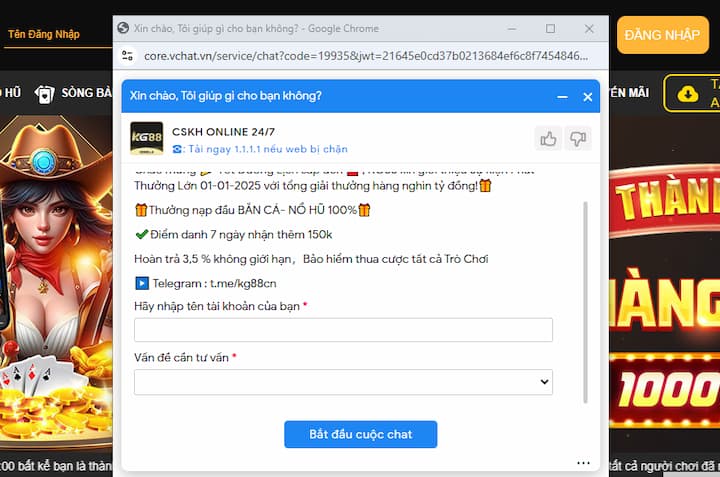Click the SÒNG BÀI playing cards icon
Screen dimensions: 720x477
point(44,93)
